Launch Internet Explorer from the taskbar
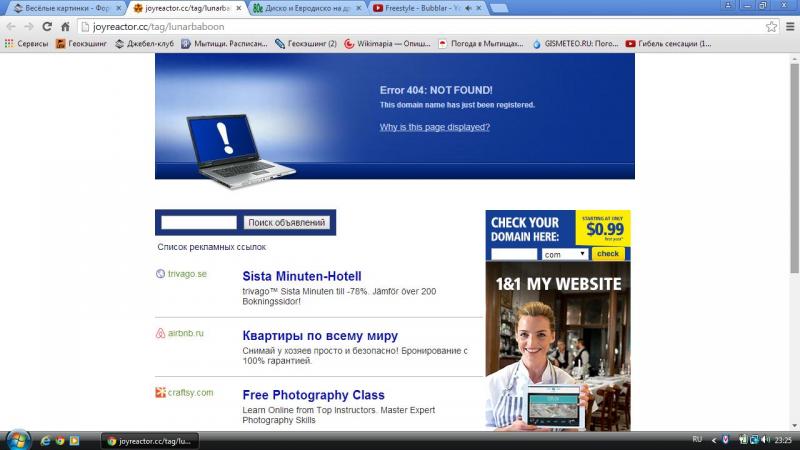The height and width of the screenshot is (450, 800). 45,441
